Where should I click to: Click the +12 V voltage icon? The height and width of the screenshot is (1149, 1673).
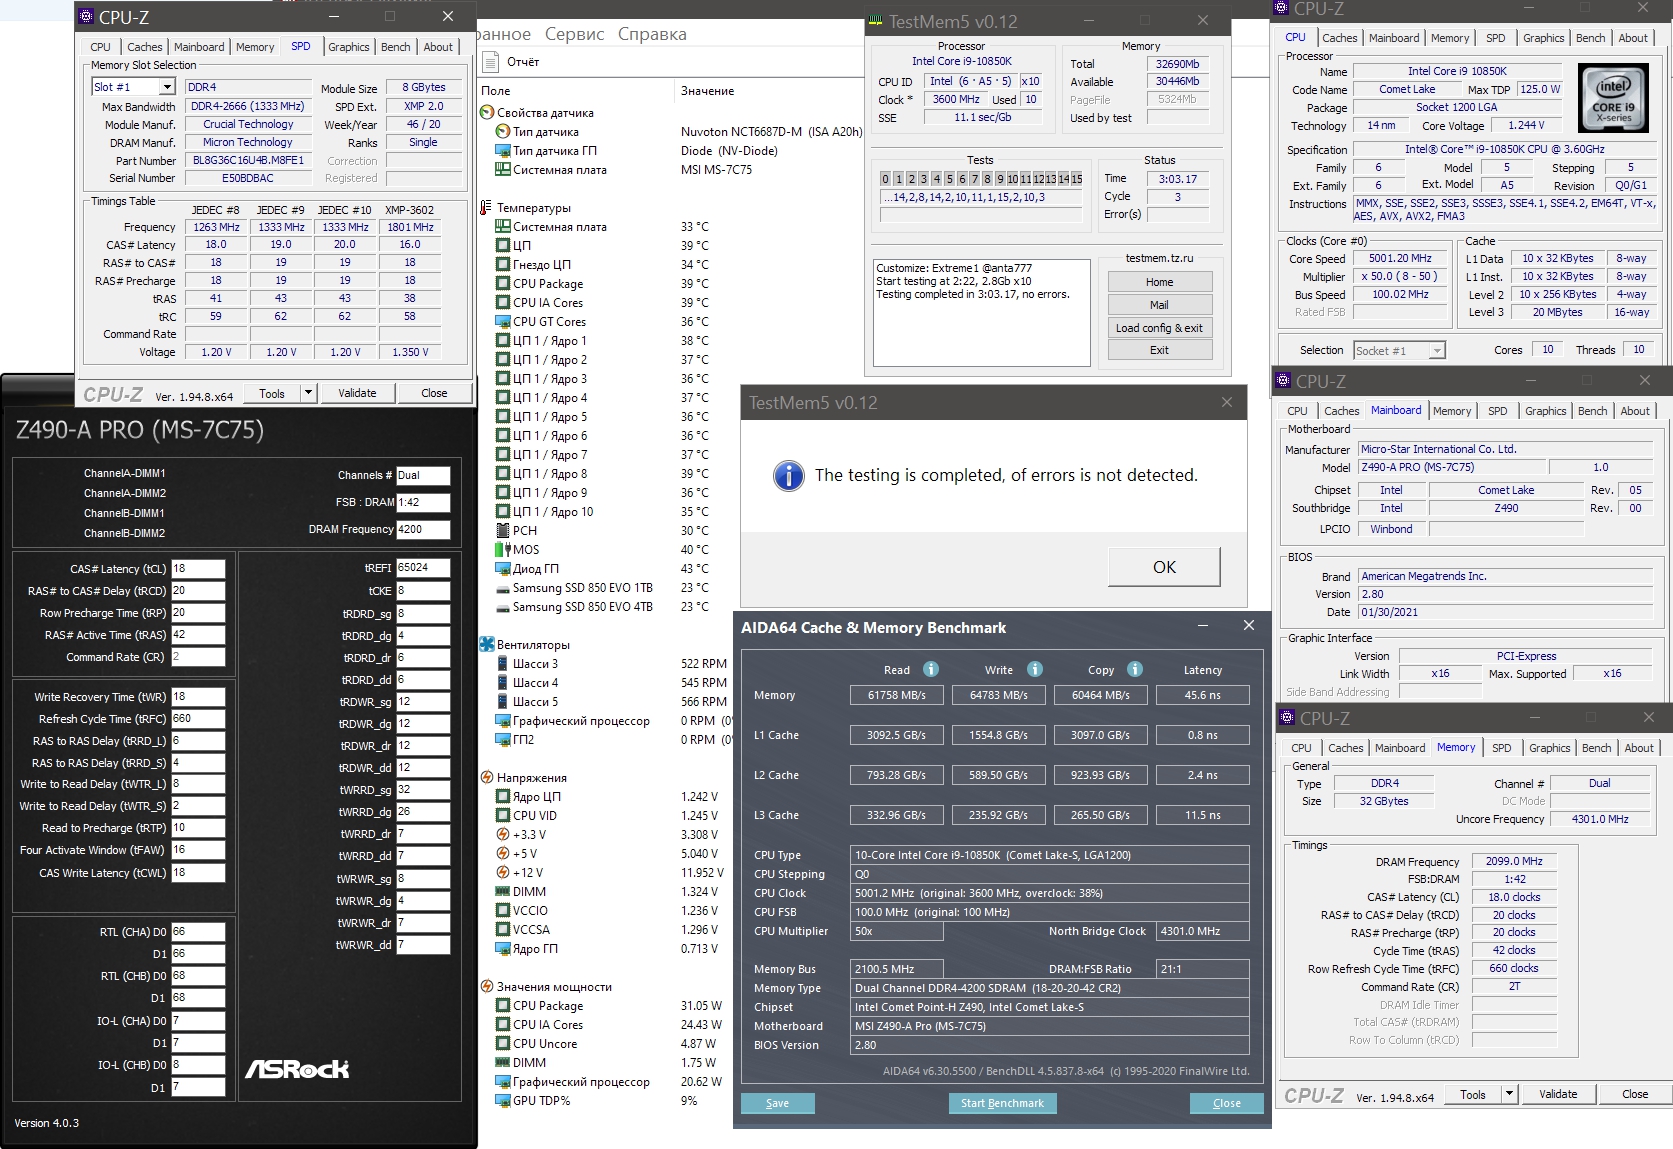tap(503, 873)
